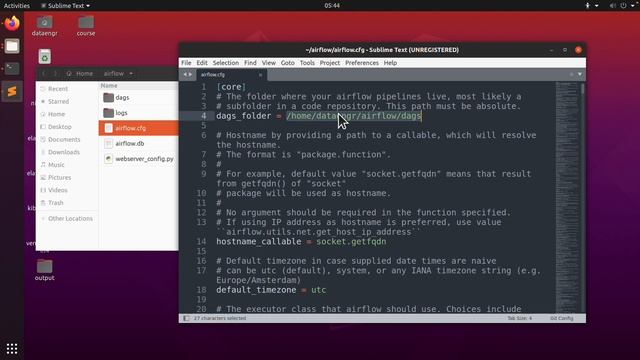Open the Find menu

[x=250, y=63]
